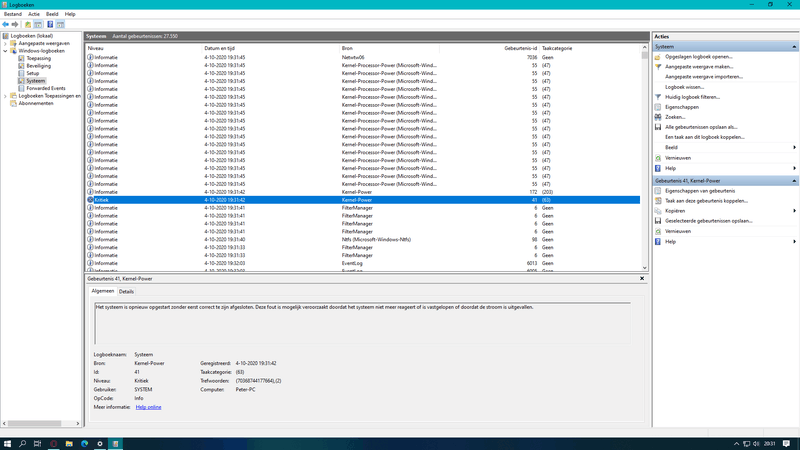
Task: Click the Geselecteerde gebeurtenissen opslaan disk icon
Action: pyautogui.click(x=658, y=221)
